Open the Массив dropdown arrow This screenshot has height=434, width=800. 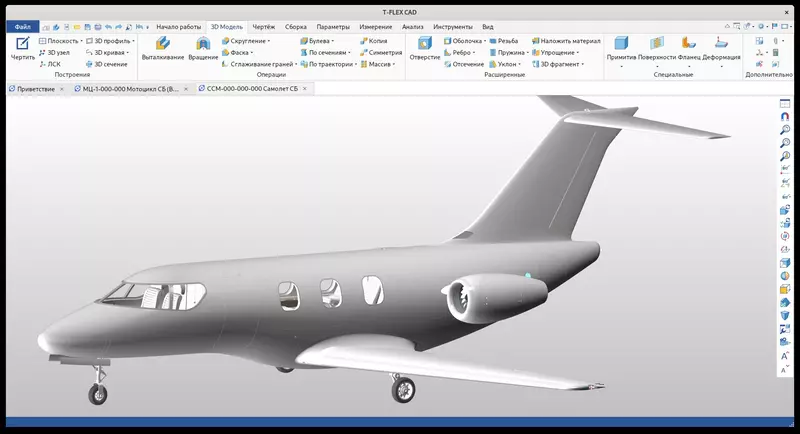[394, 64]
